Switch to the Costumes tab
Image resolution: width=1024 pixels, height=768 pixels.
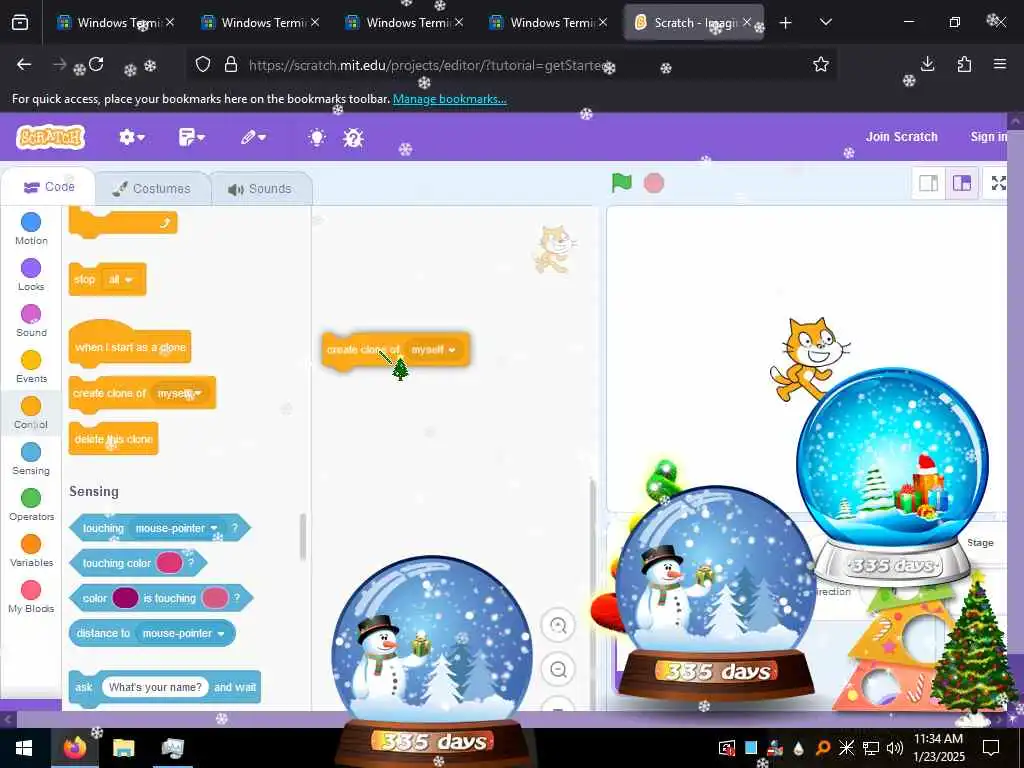click(152, 189)
